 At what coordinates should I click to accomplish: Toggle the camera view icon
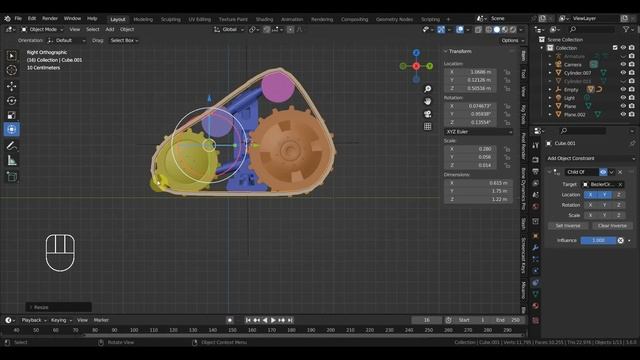point(427,114)
